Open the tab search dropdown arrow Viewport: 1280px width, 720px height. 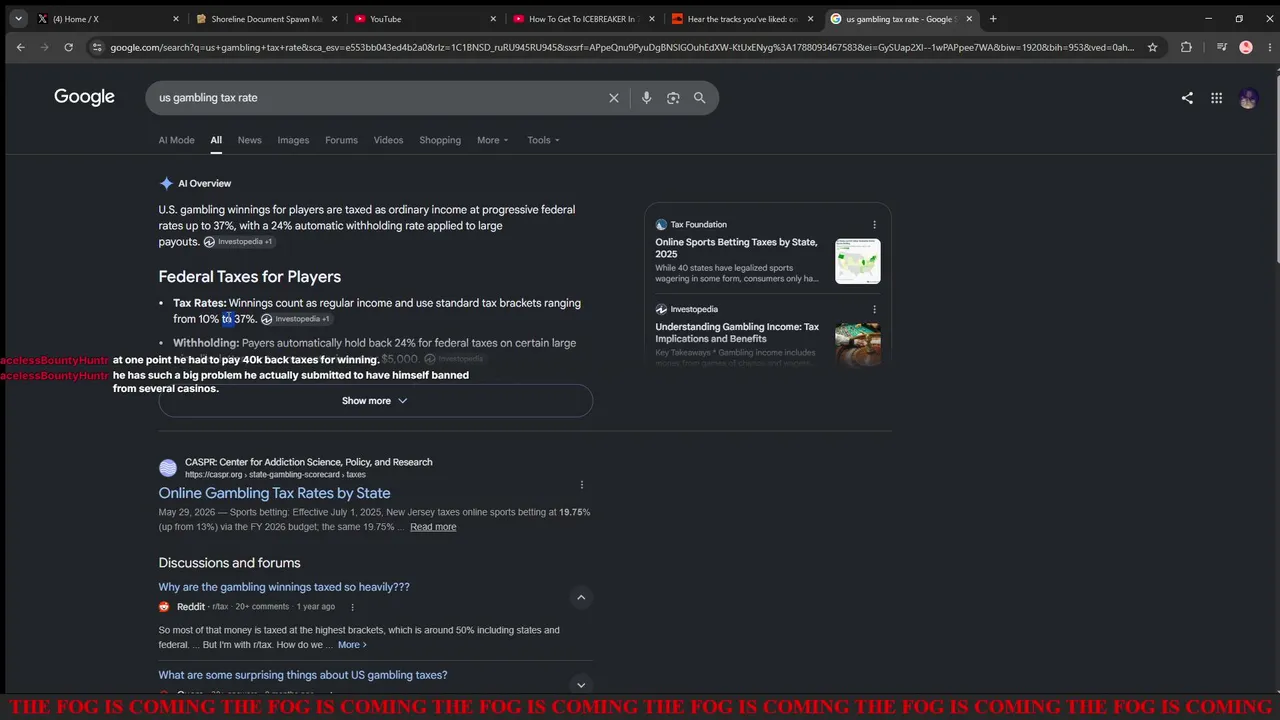click(x=18, y=19)
